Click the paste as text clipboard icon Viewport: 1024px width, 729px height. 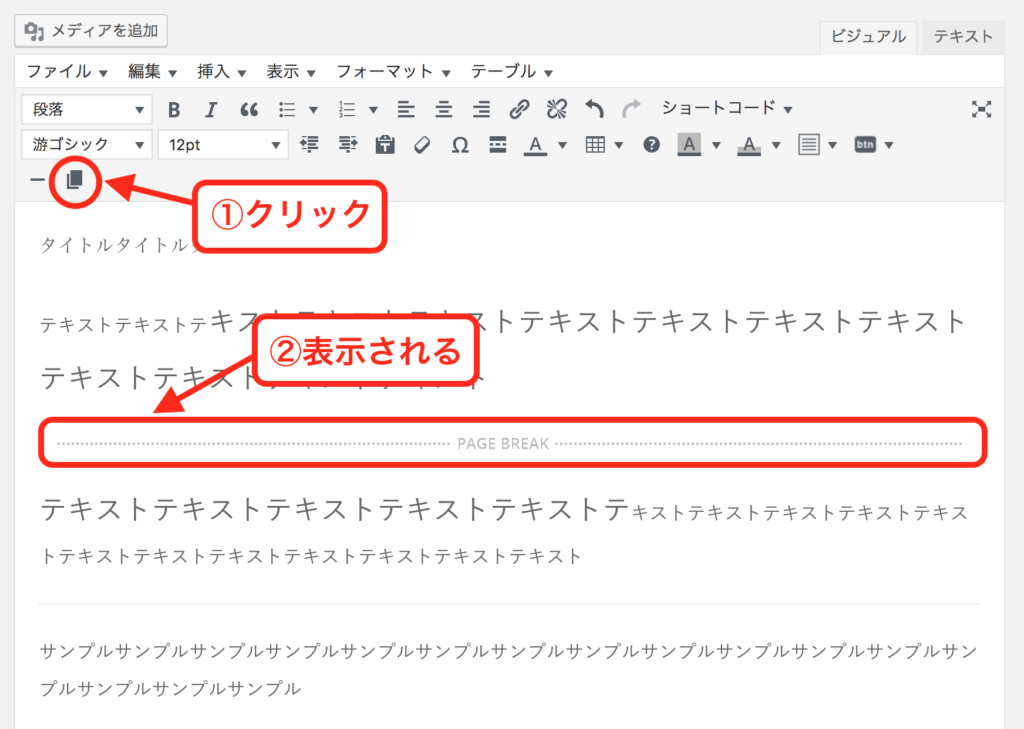click(384, 145)
